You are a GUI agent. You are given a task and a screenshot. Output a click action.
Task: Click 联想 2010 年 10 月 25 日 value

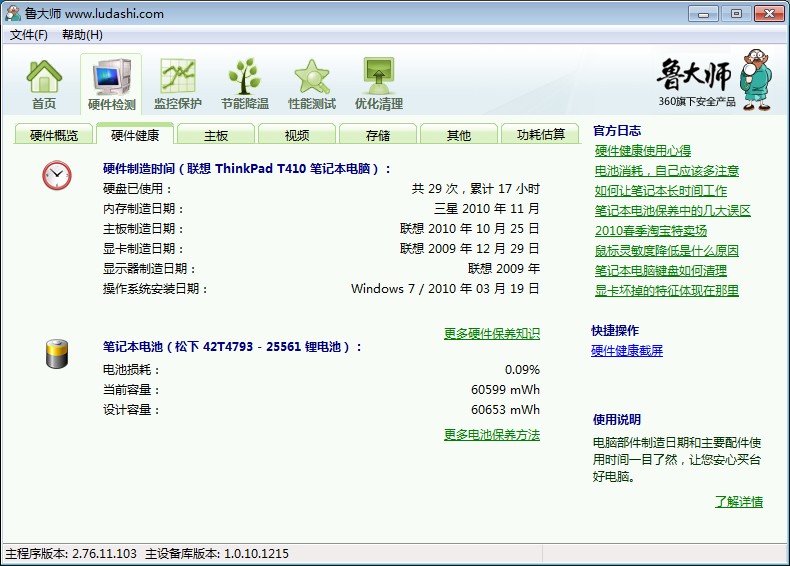[470, 229]
